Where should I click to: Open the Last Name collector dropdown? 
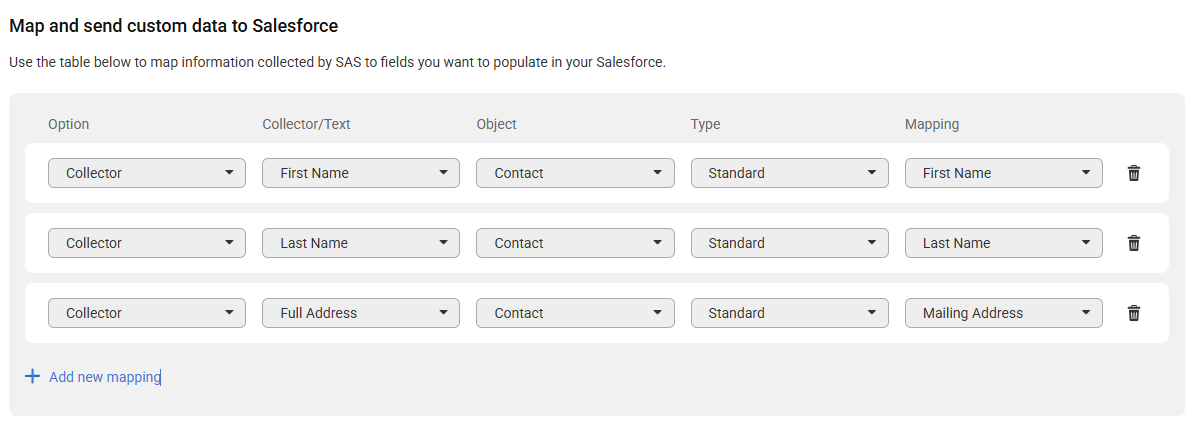click(361, 243)
